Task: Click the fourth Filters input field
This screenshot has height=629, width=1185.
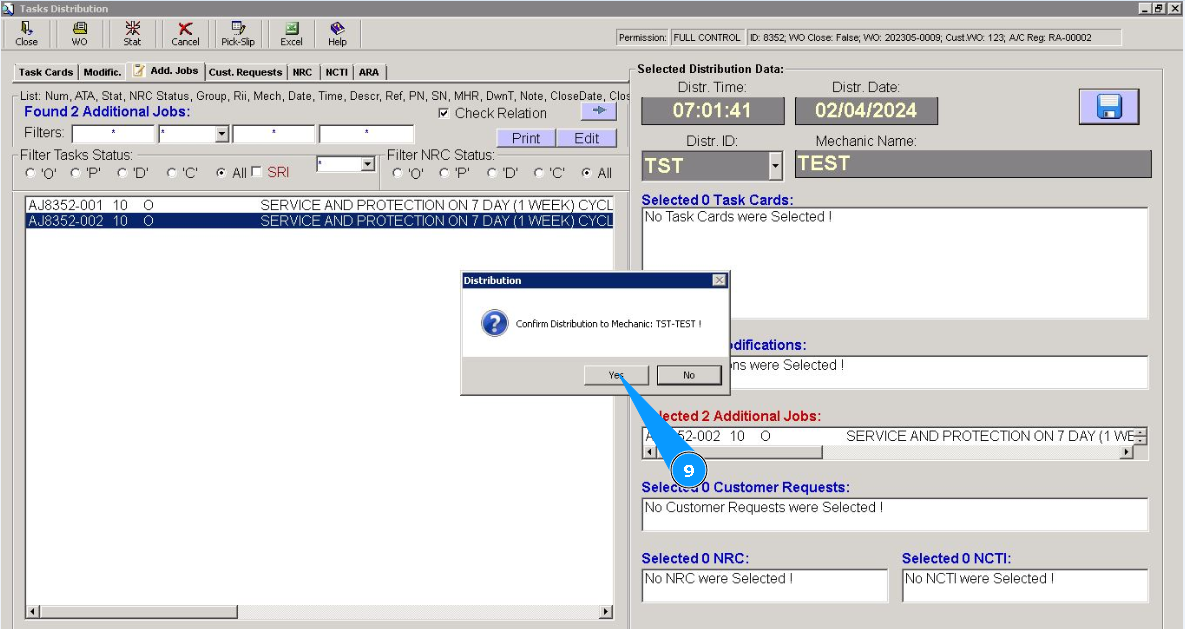Action: [367, 135]
